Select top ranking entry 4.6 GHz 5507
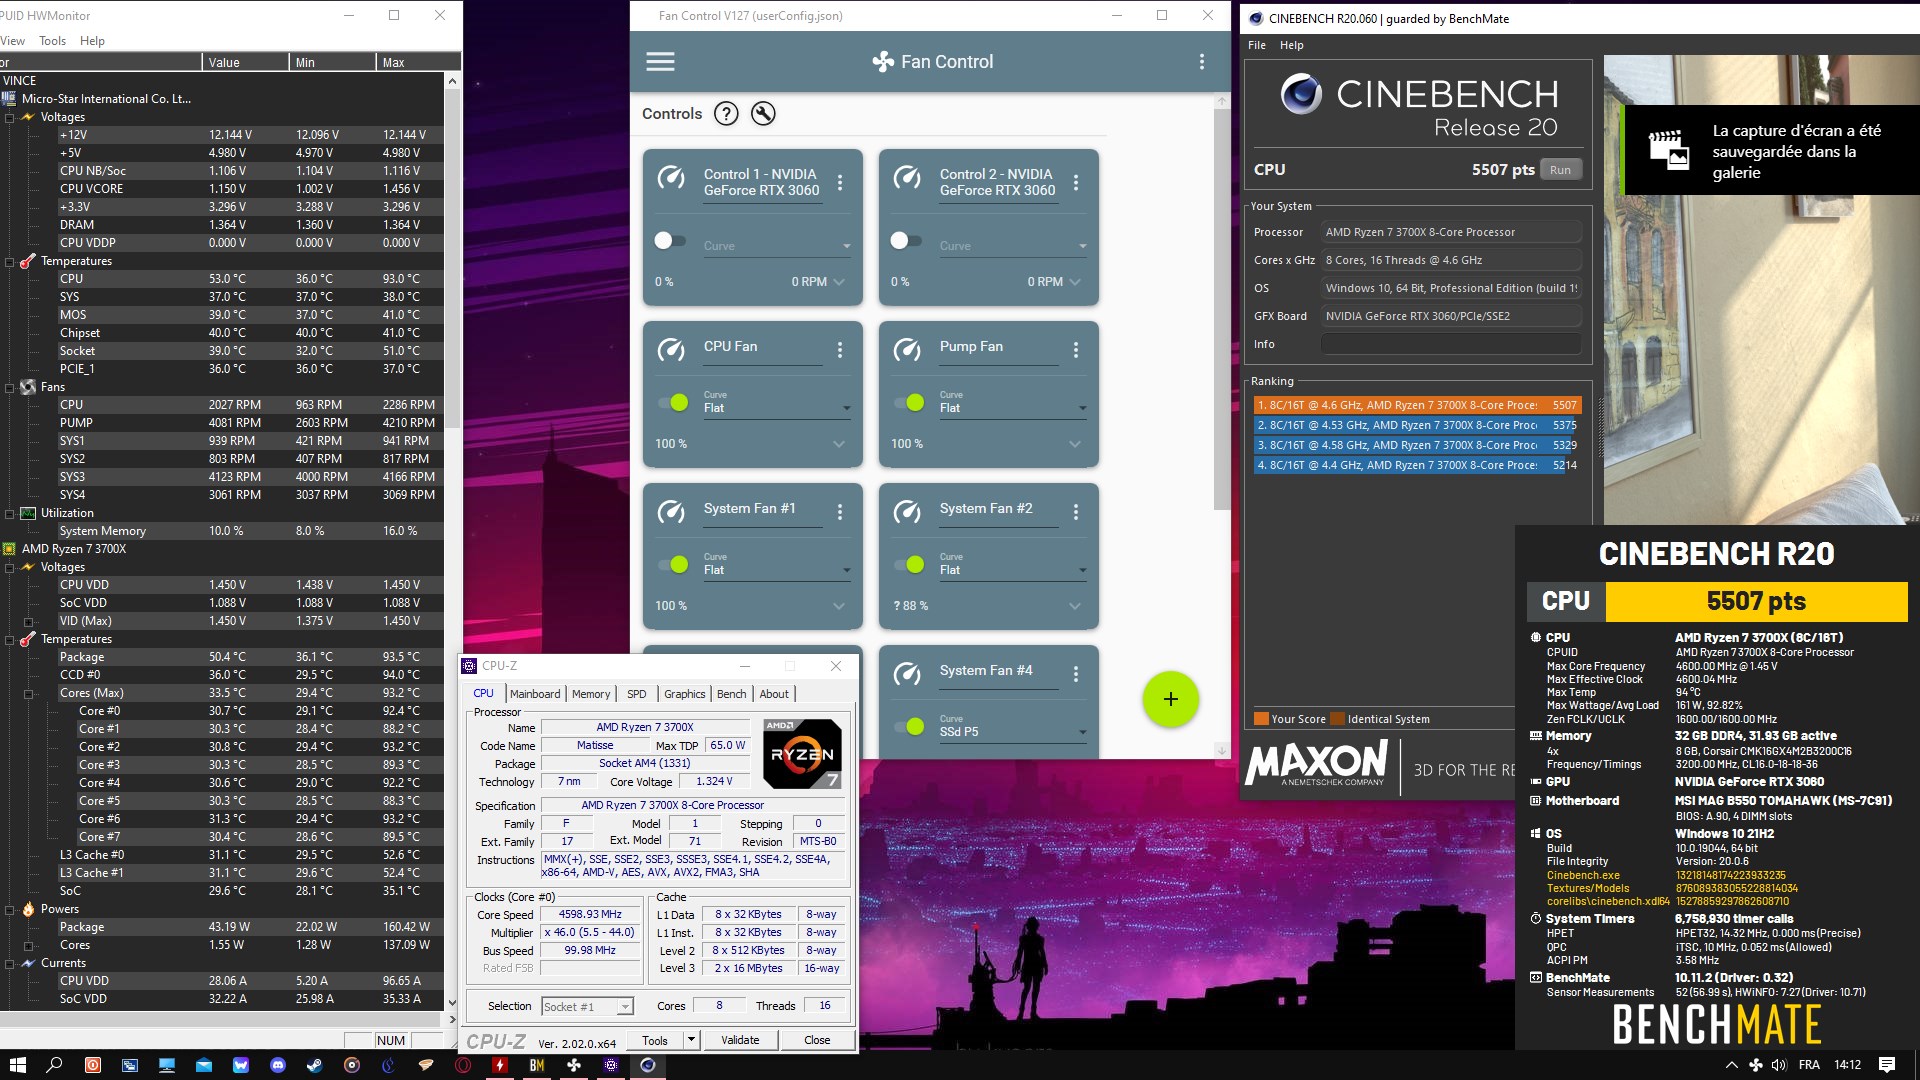This screenshot has width=1920, height=1080. 1417,406
